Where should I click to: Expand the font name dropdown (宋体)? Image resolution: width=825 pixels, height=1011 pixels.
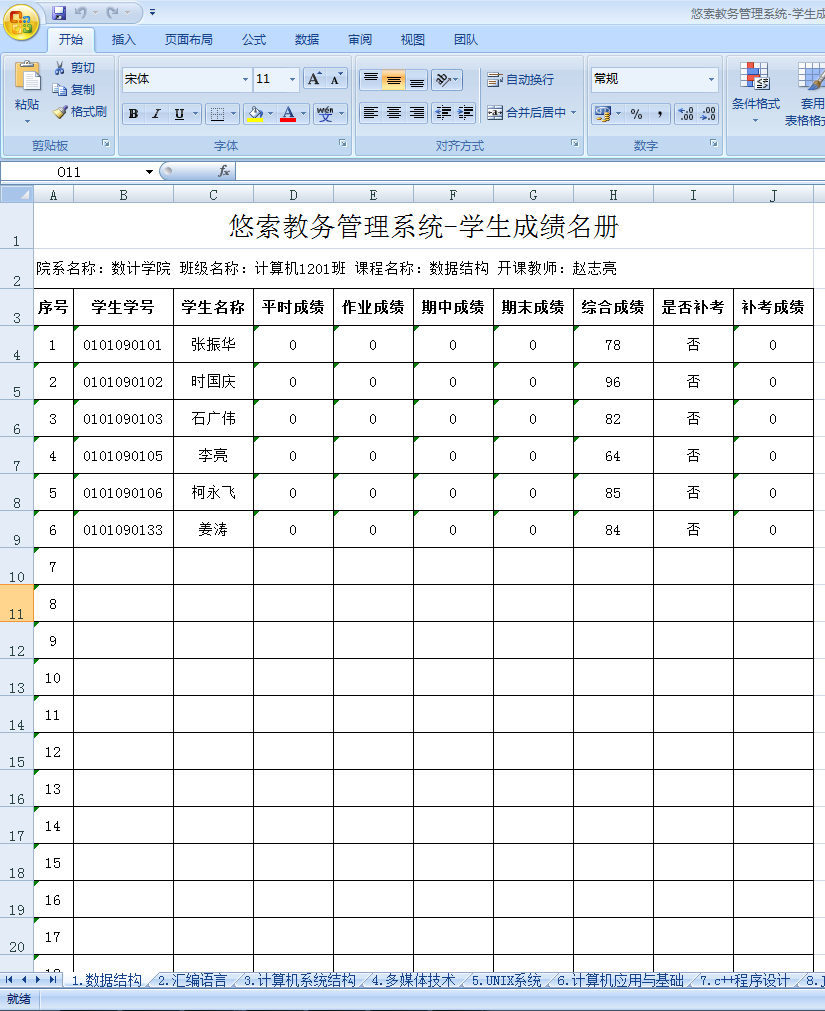coord(245,79)
